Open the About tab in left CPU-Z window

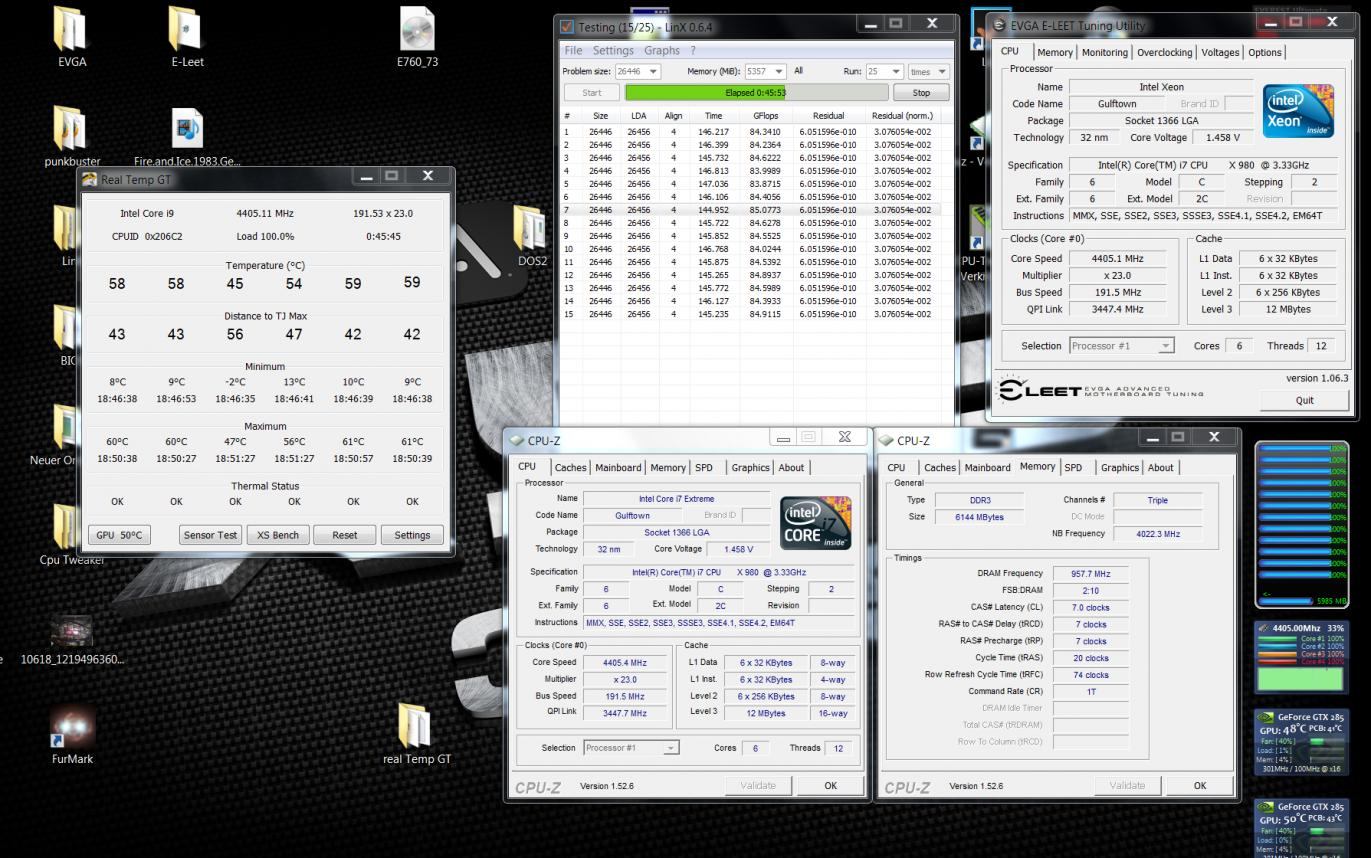(x=791, y=467)
